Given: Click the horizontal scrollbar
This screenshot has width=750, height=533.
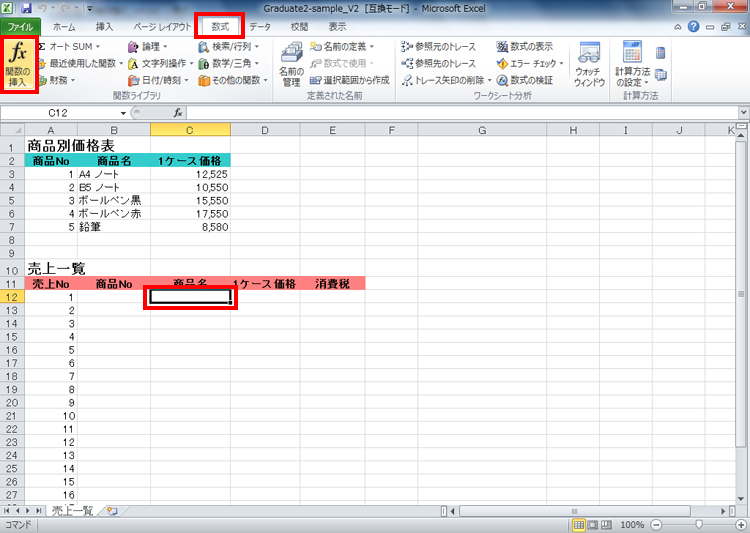Looking at the screenshot, I should pos(574,511).
